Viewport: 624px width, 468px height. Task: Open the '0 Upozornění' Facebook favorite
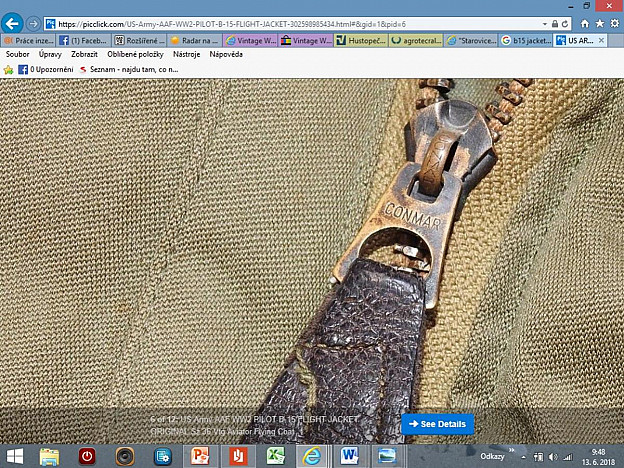point(46,70)
